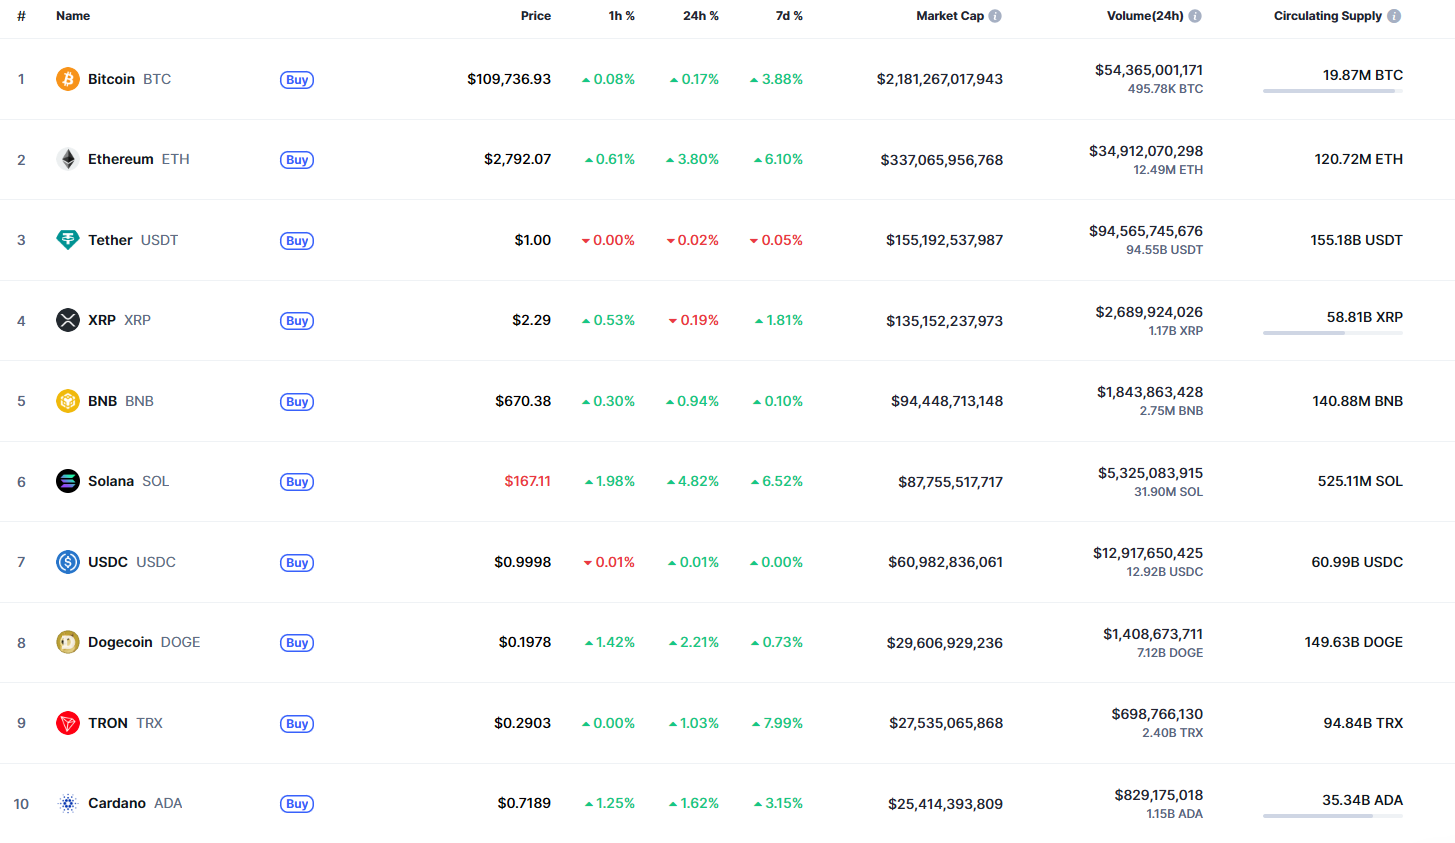Screen dimensions: 1455x843
Task: Tap the Buy button for Cardano
Action: point(297,804)
